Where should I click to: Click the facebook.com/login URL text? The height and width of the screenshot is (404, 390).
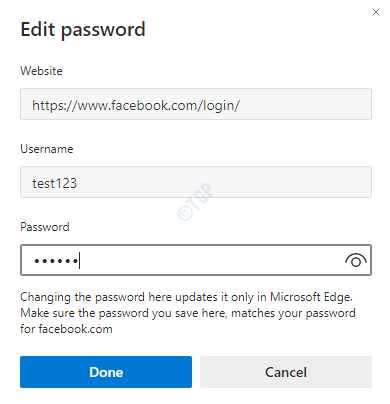[136, 106]
